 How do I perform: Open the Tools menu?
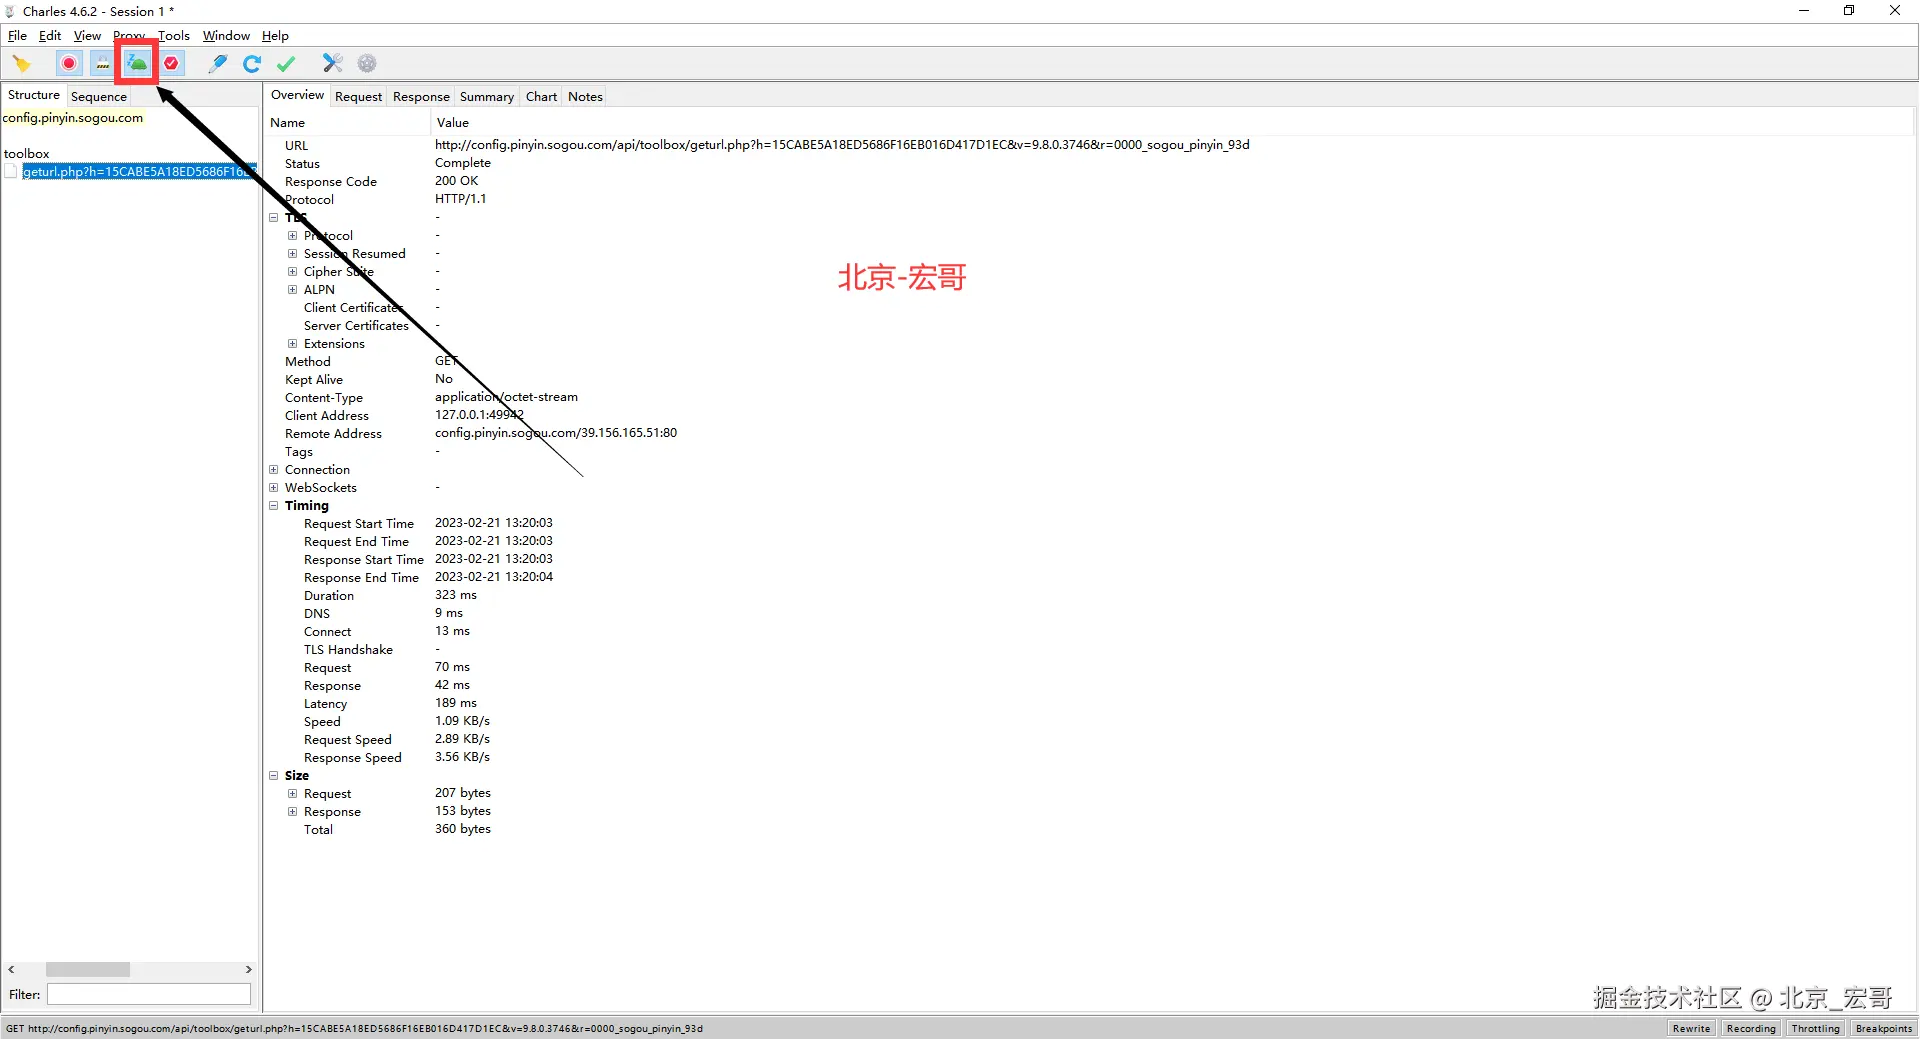click(174, 36)
